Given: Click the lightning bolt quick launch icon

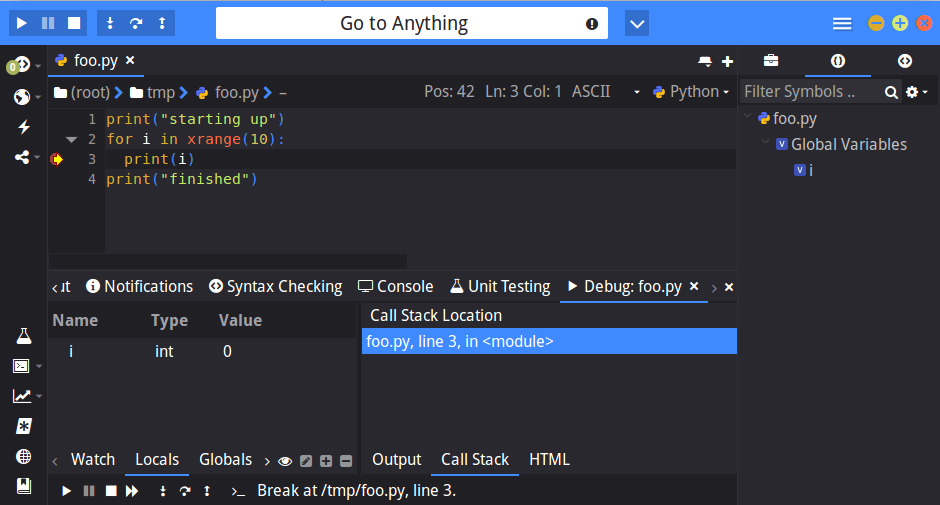Looking at the screenshot, I should [x=23, y=127].
